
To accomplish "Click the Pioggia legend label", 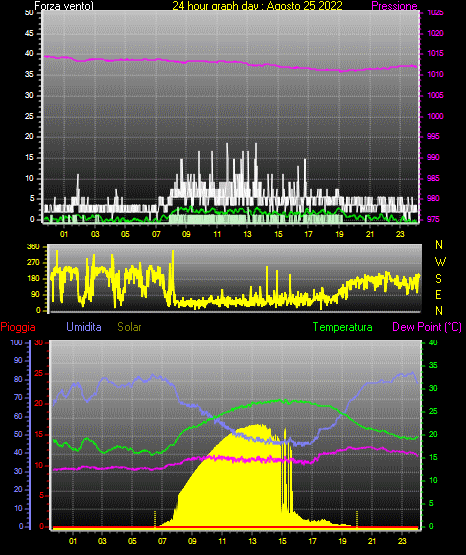I will [18, 327].
